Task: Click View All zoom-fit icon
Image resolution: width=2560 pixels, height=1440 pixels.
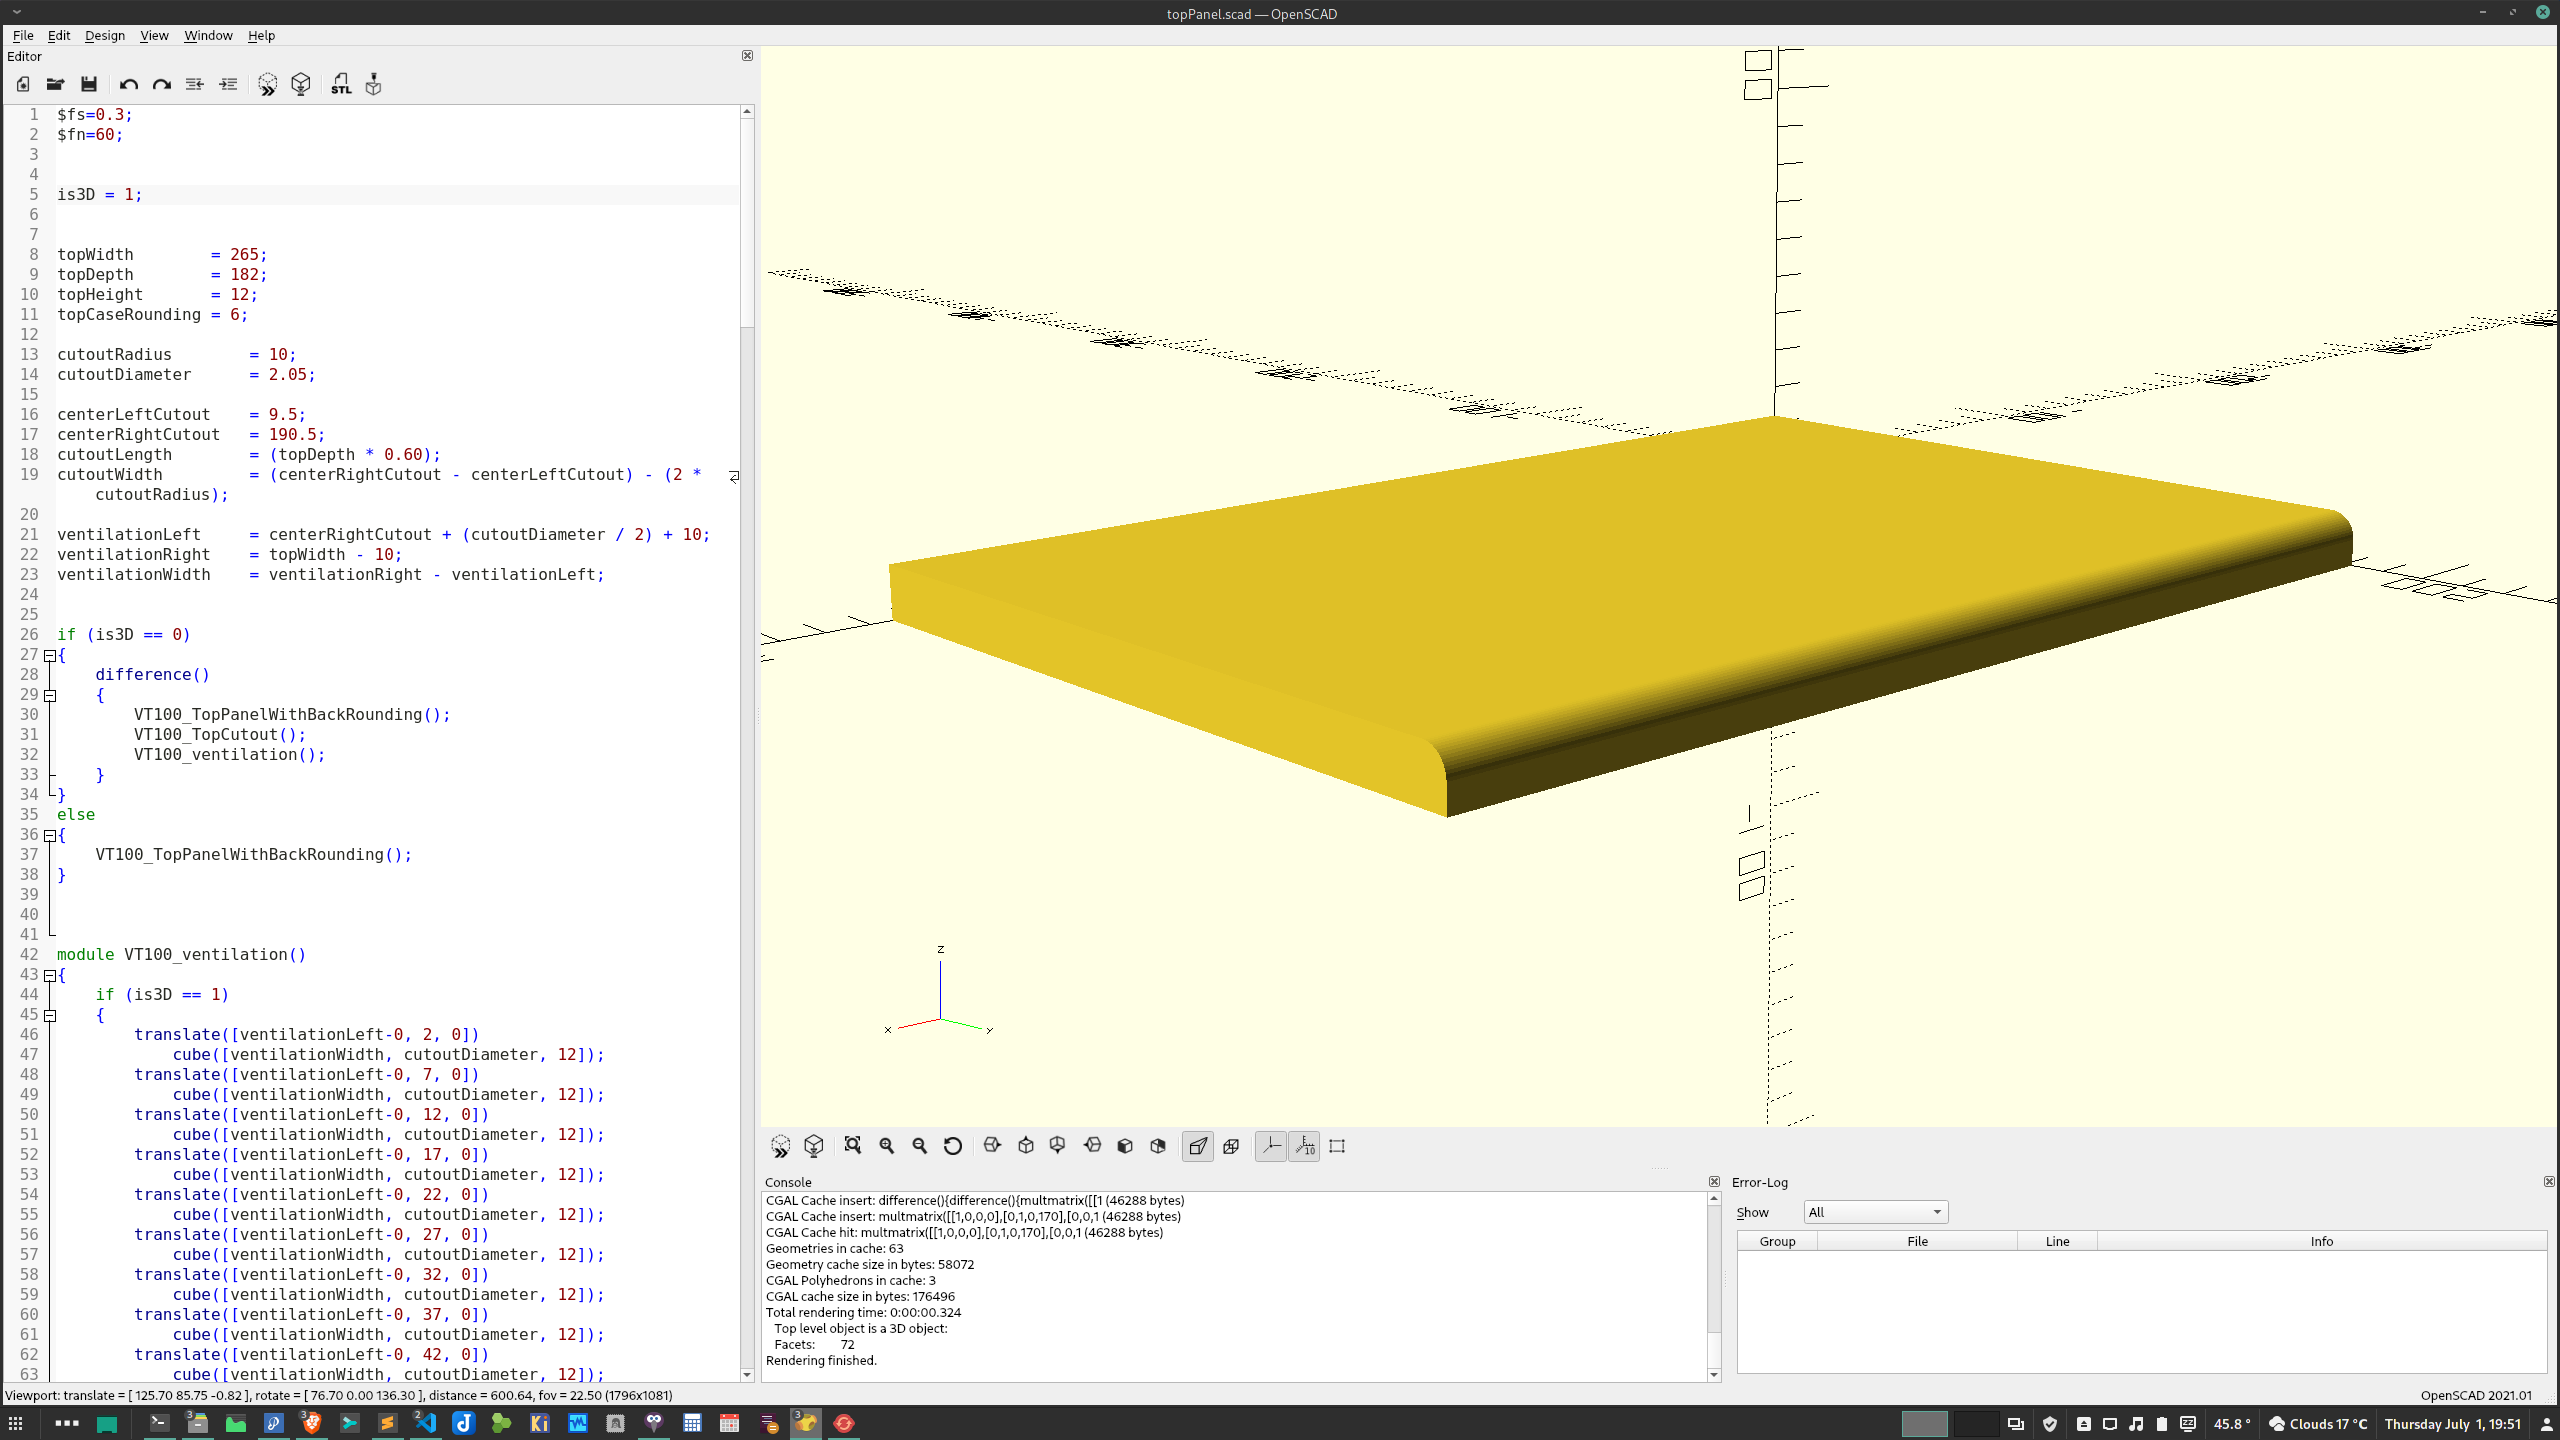Action: pos(853,1146)
